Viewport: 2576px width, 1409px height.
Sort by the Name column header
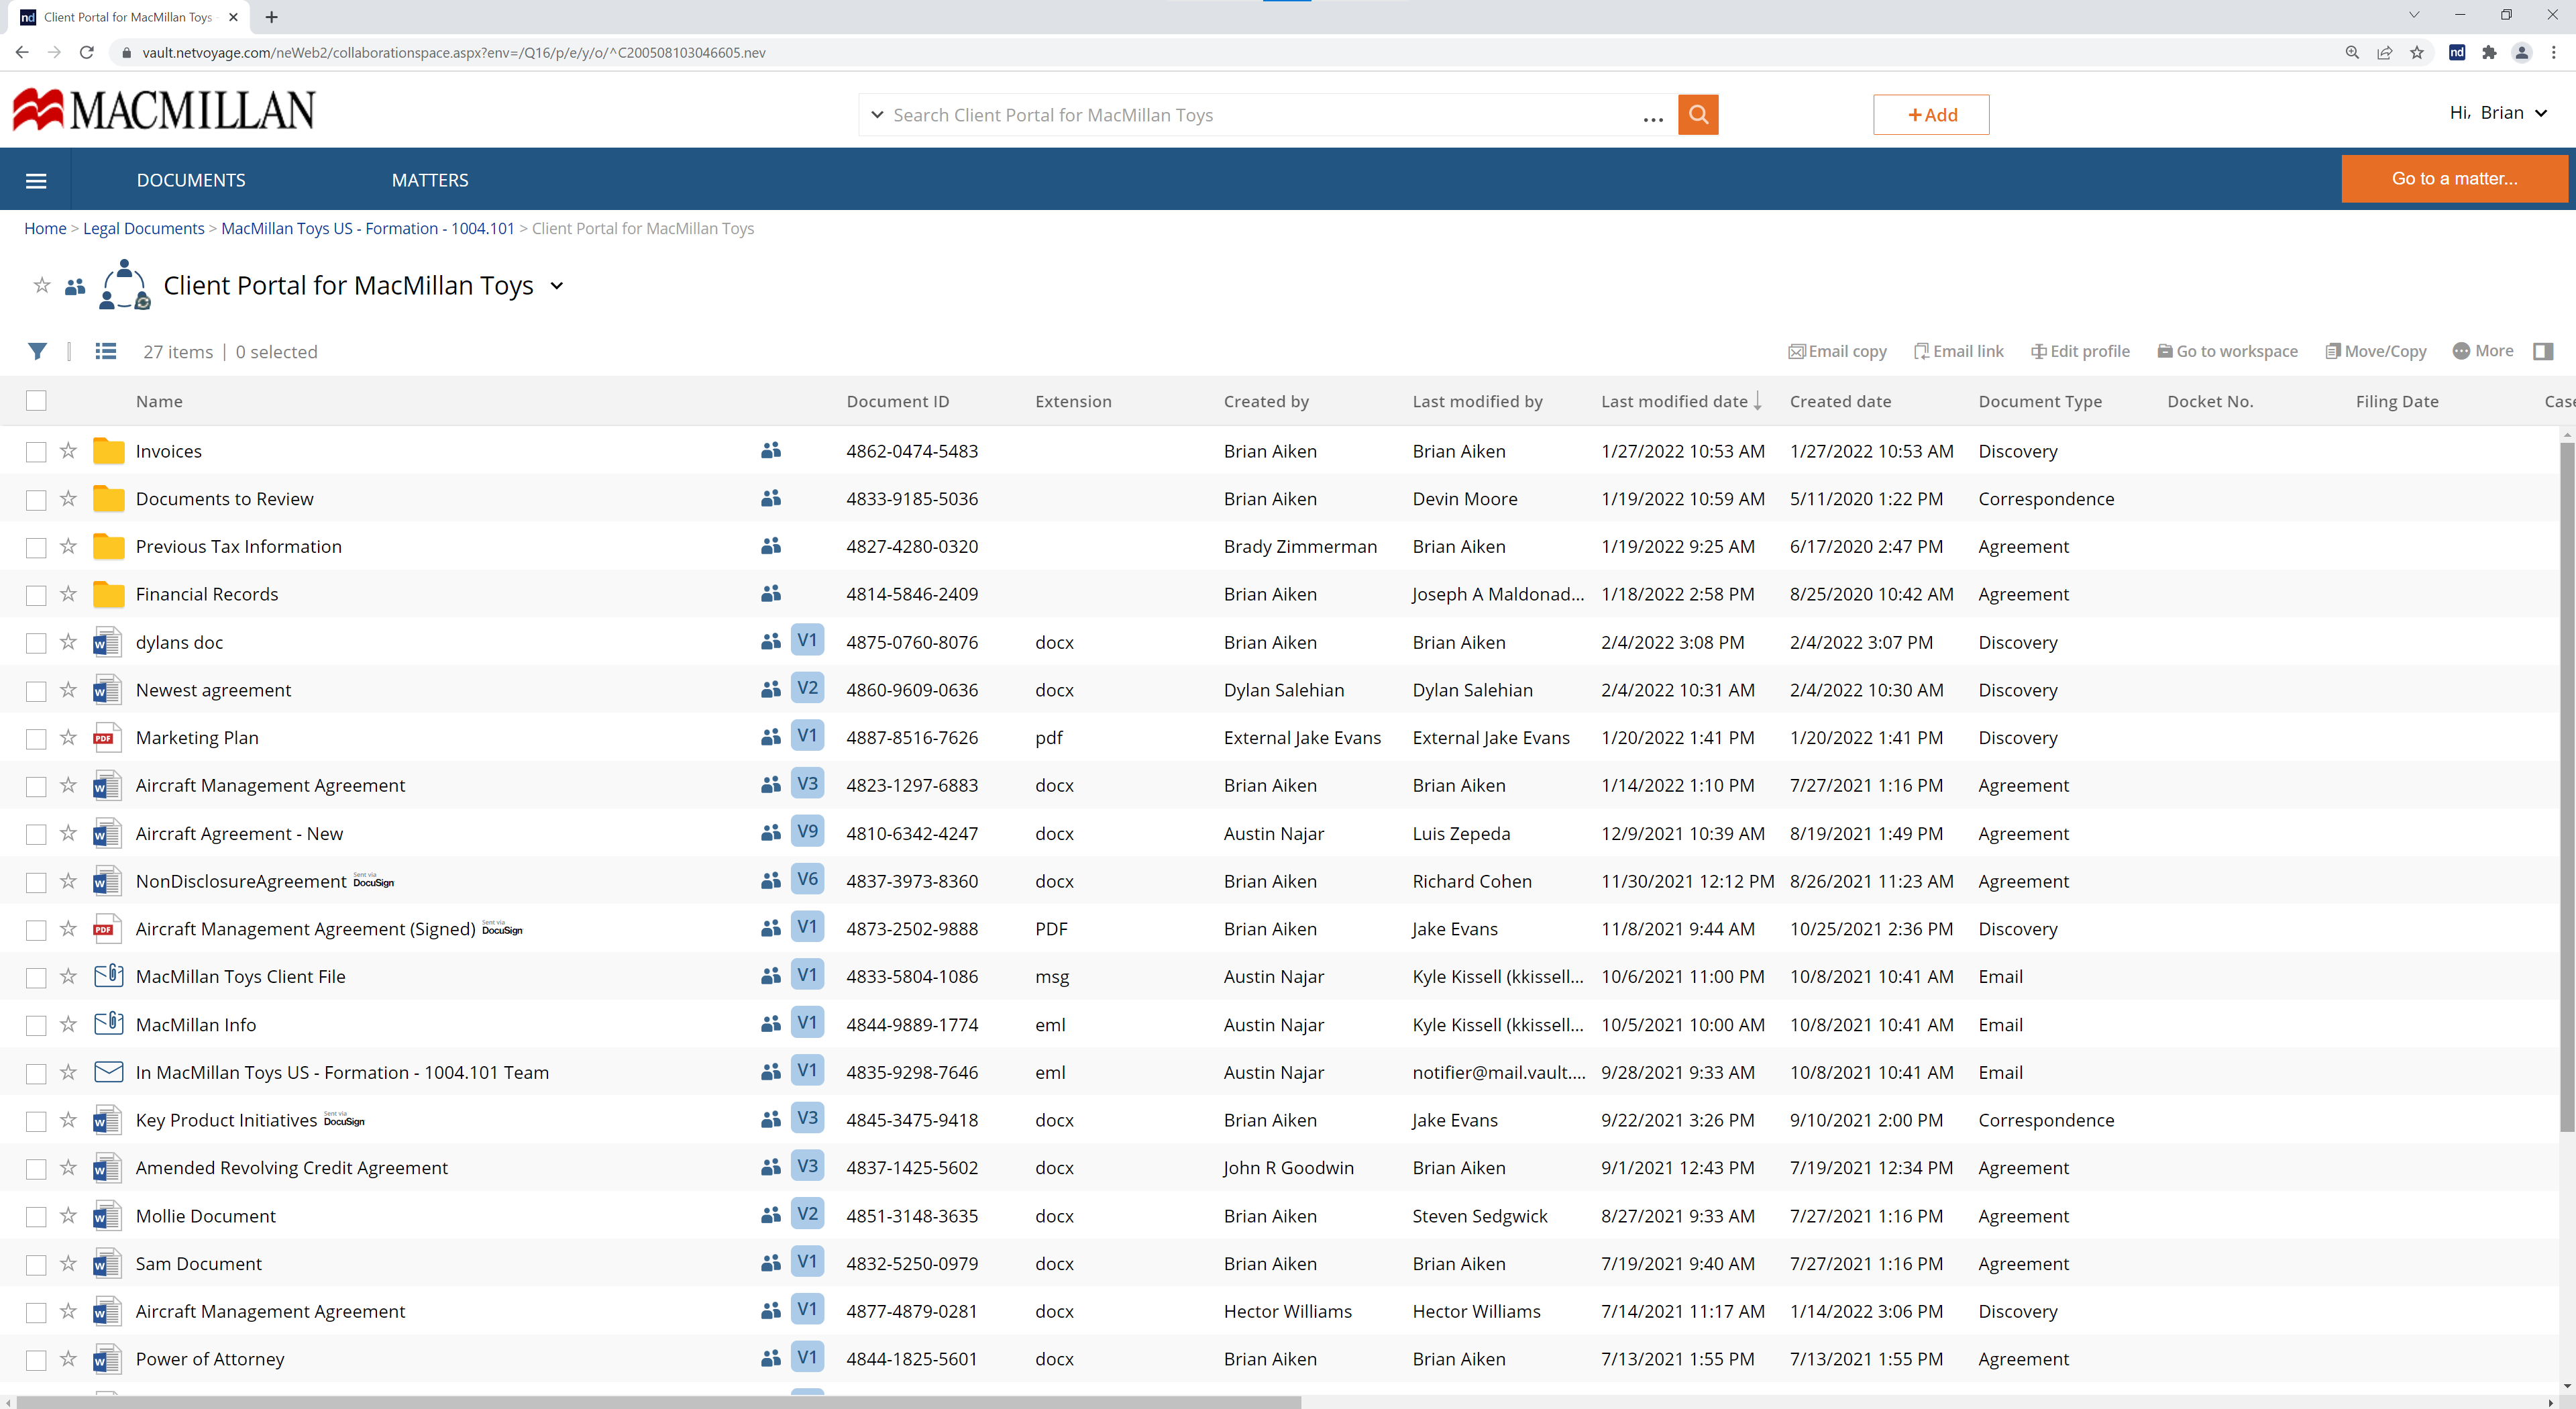tap(159, 401)
